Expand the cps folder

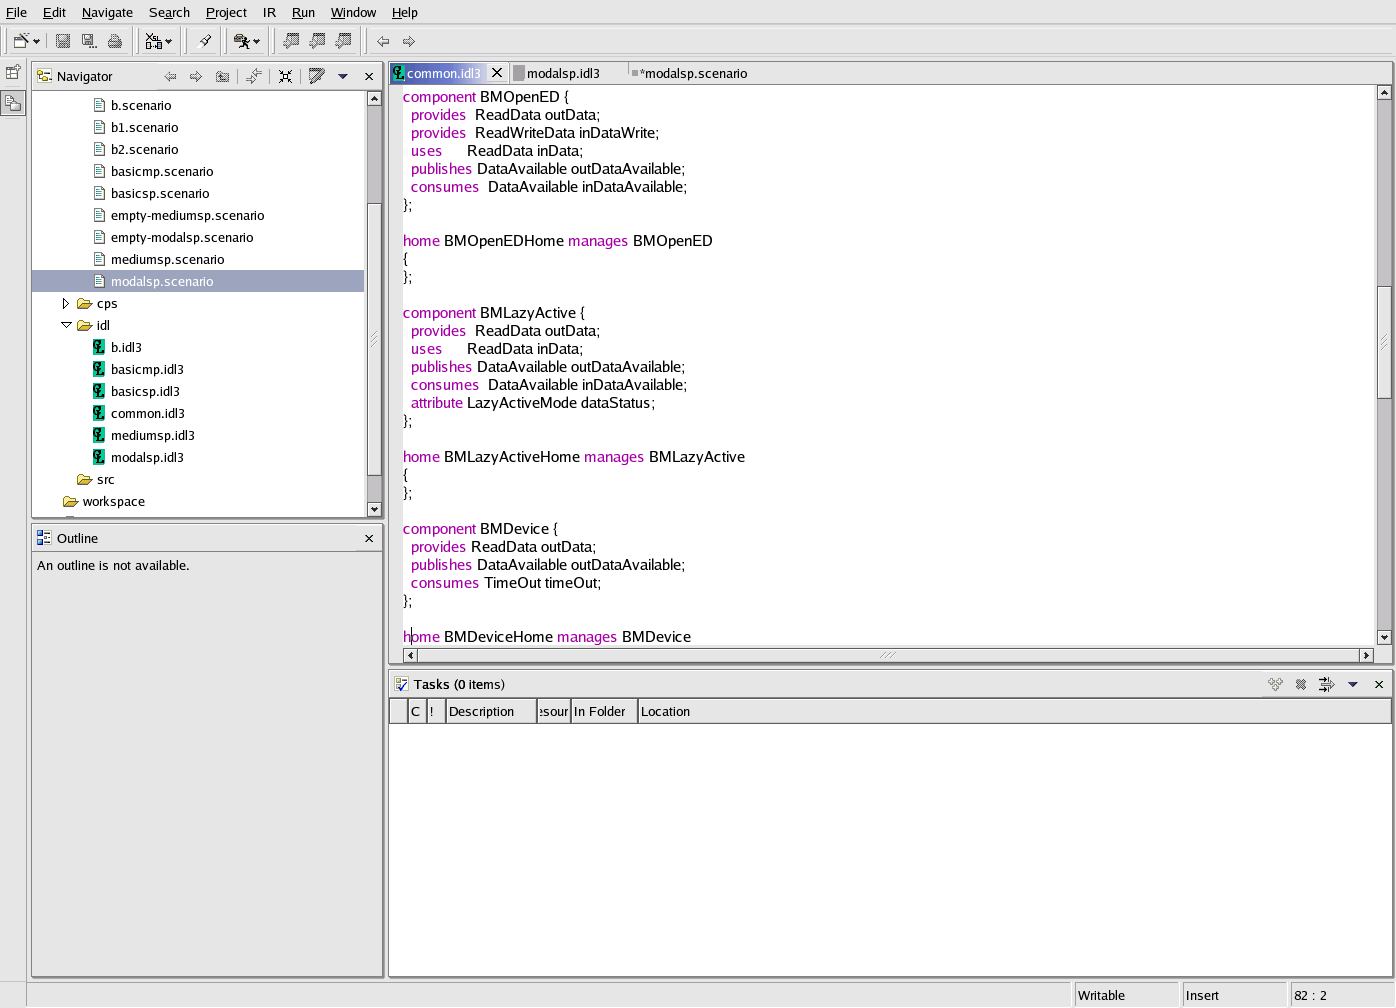click(x=66, y=303)
